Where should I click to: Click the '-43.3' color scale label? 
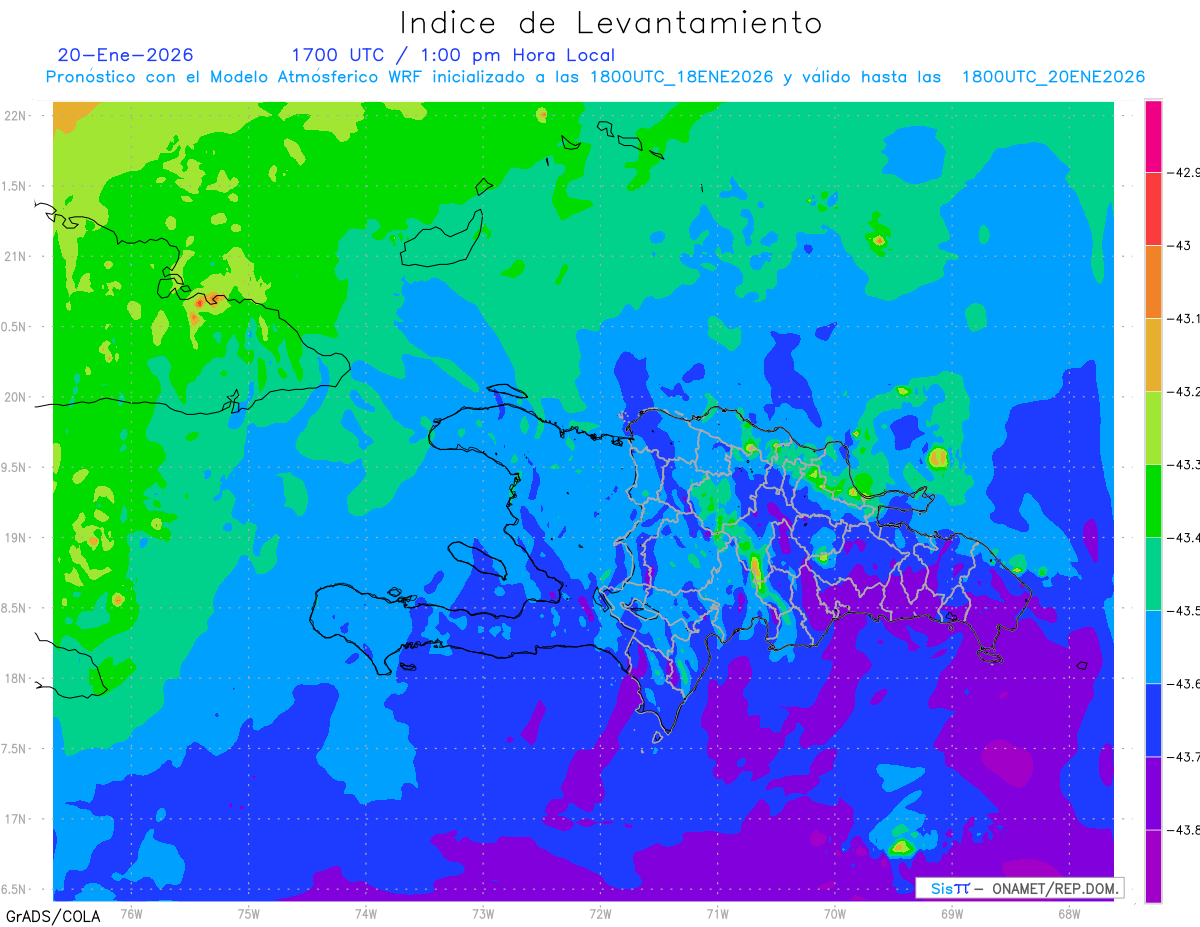pyautogui.click(x=1184, y=465)
